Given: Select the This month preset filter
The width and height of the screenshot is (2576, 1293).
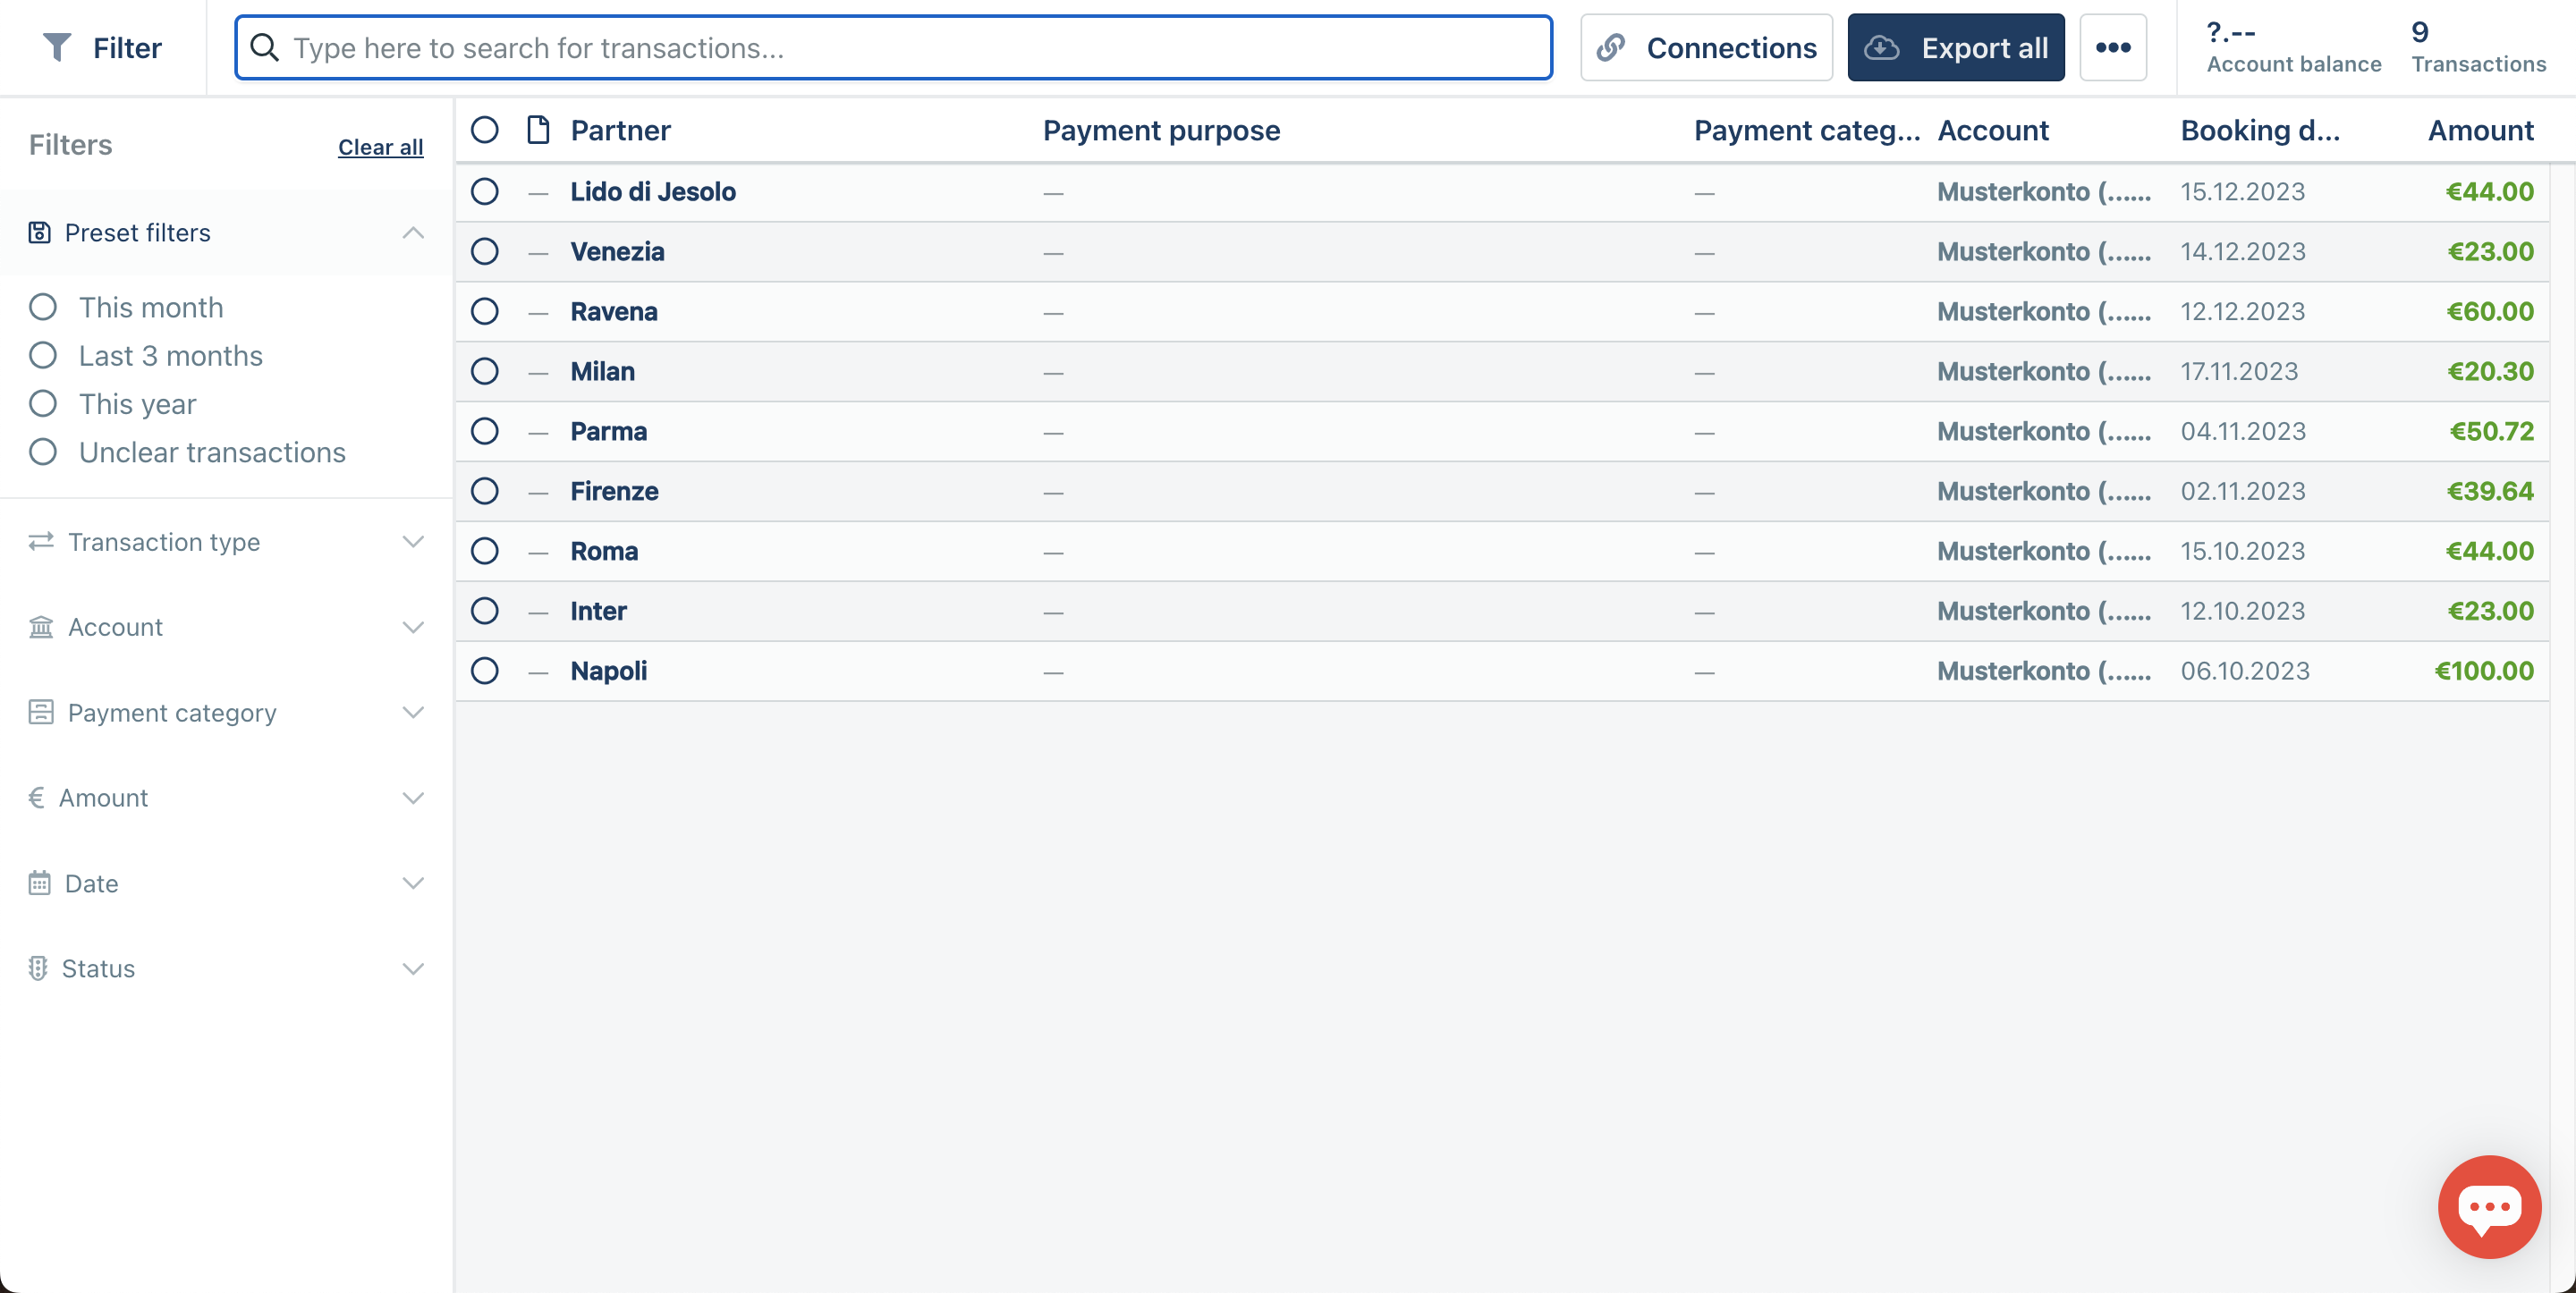Looking at the screenshot, I should click(43, 307).
